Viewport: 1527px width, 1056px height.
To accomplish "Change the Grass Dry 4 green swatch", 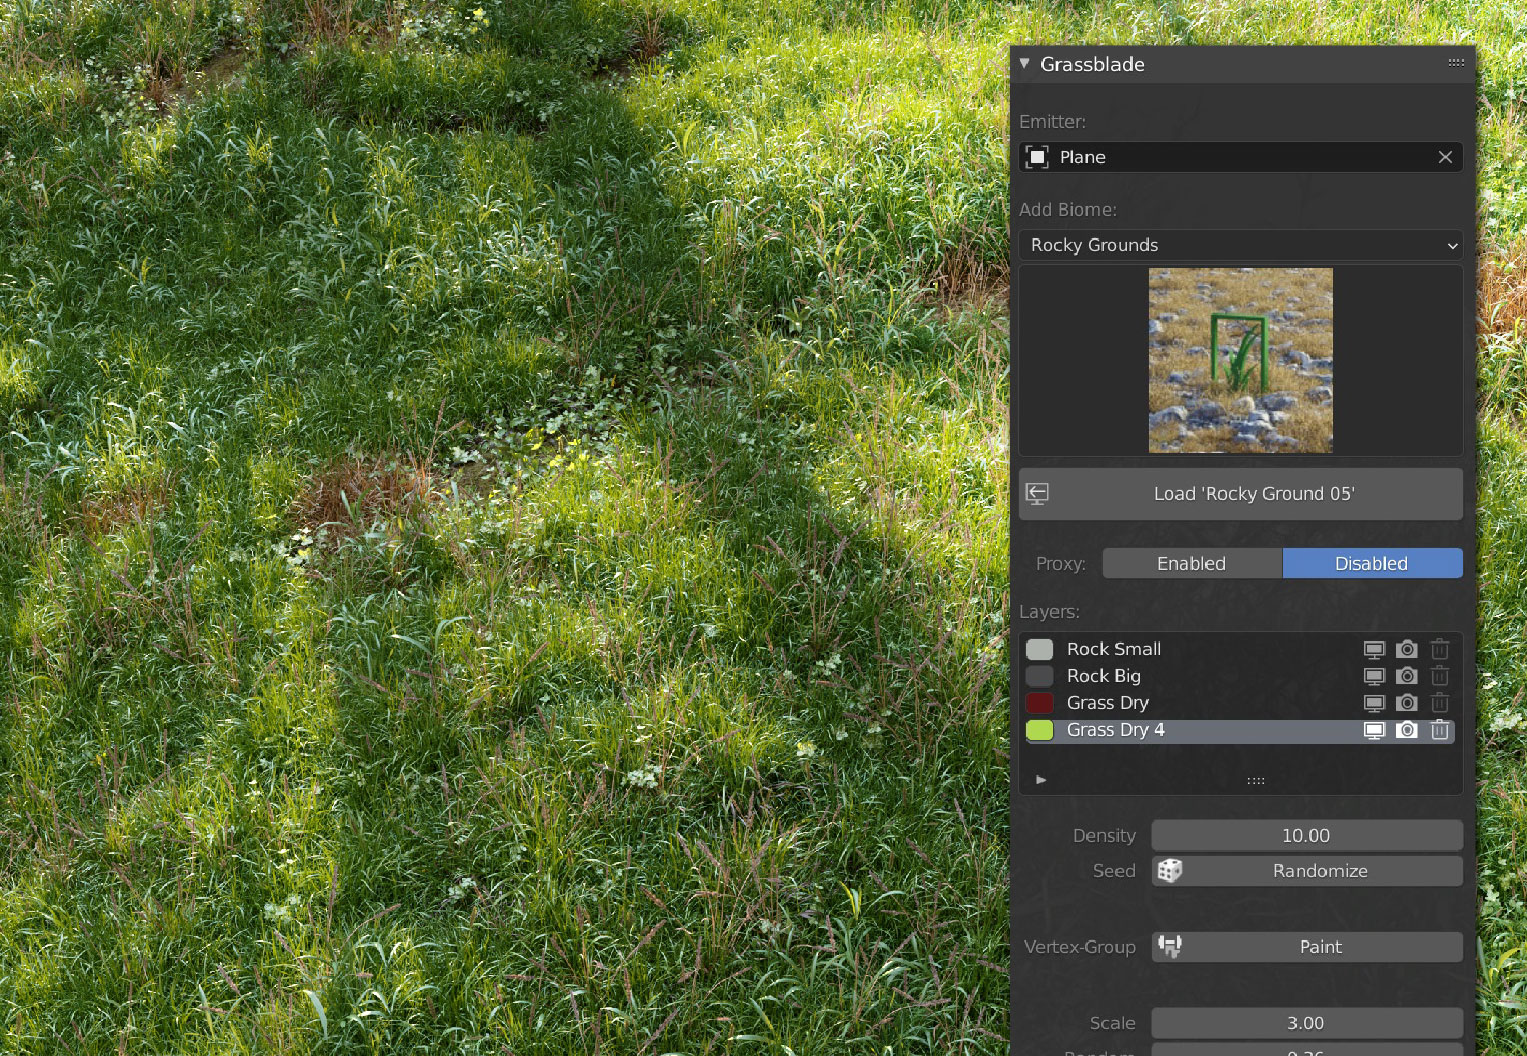I will 1040,730.
